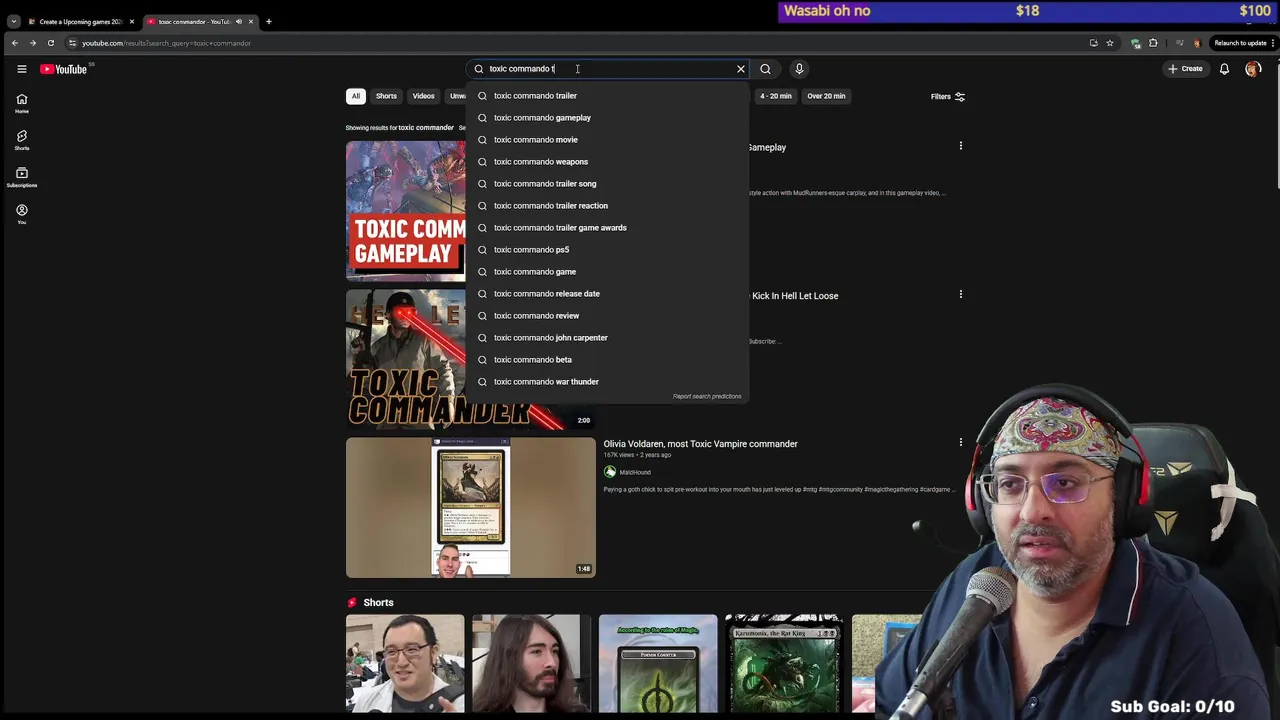
Task: Open a new browser tab
Action: pyautogui.click(x=268, y=21)
